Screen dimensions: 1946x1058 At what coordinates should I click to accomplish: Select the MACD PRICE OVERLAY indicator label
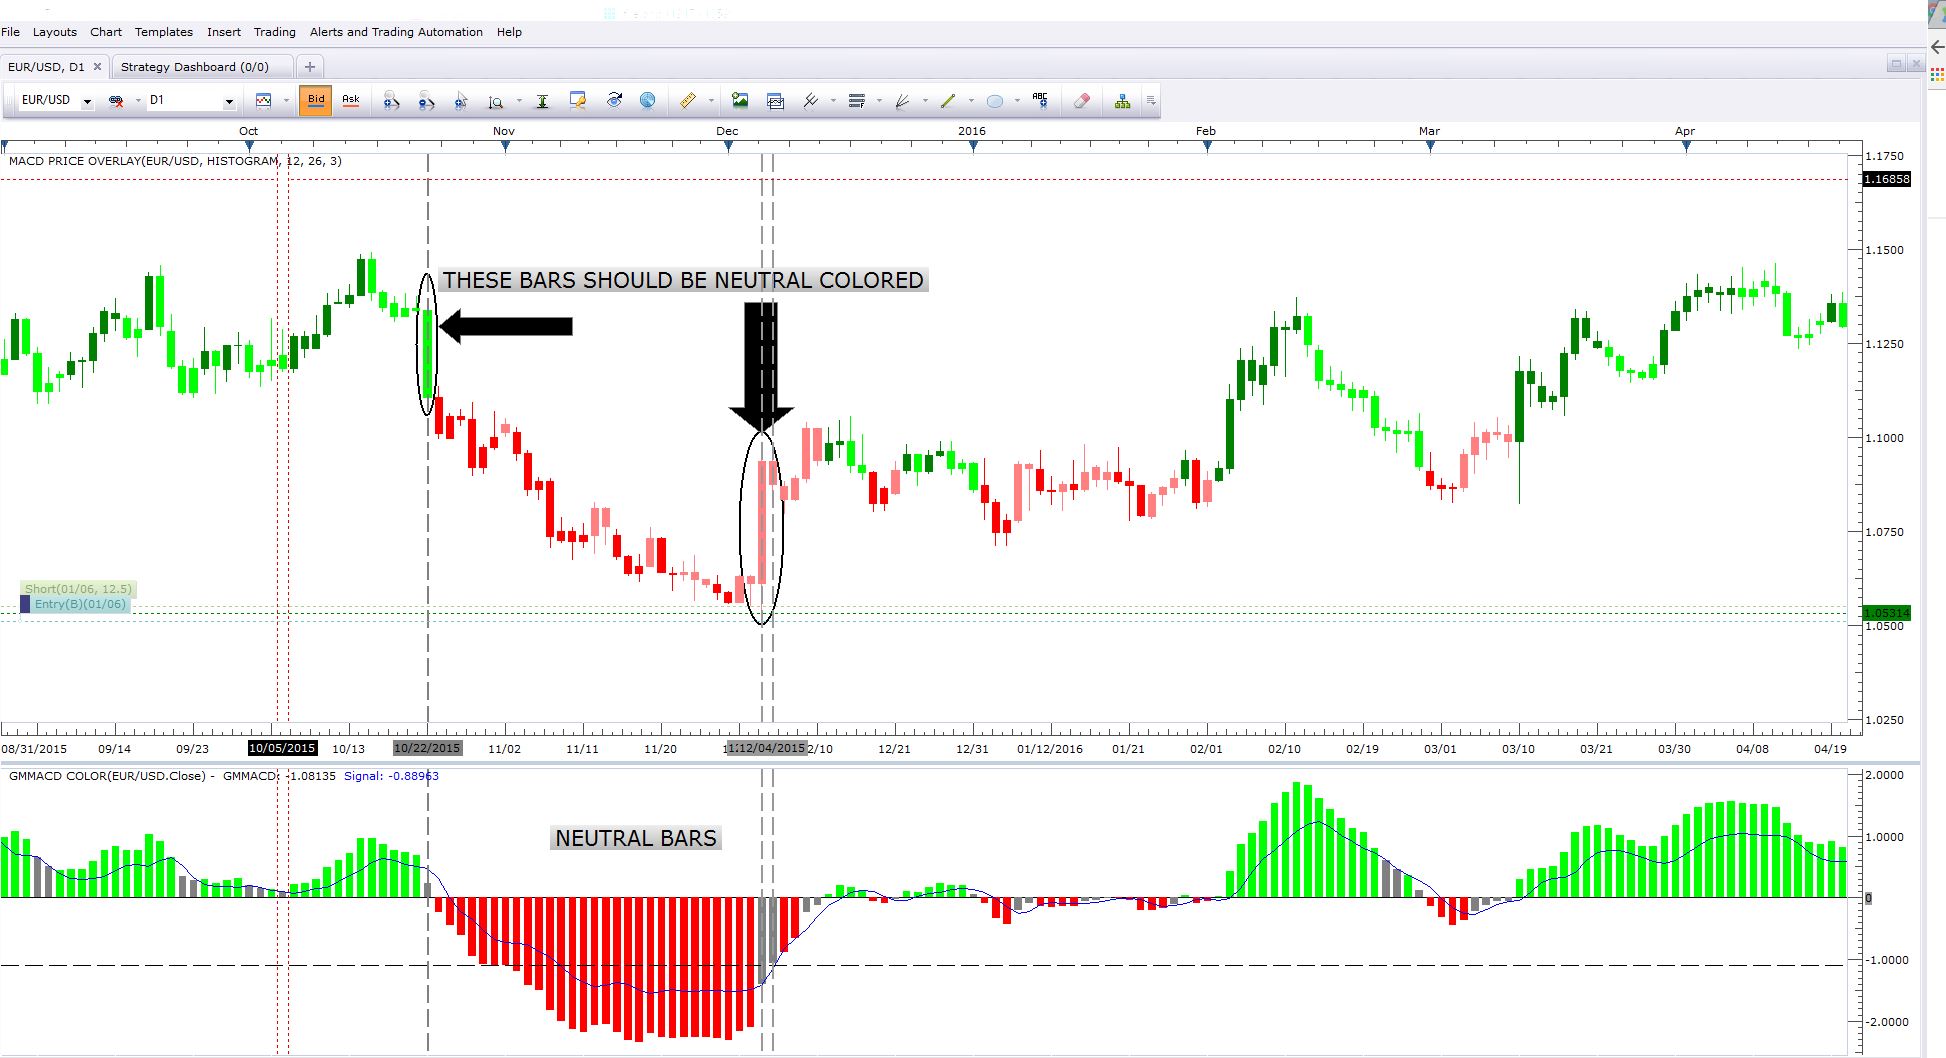click(175, 161)
